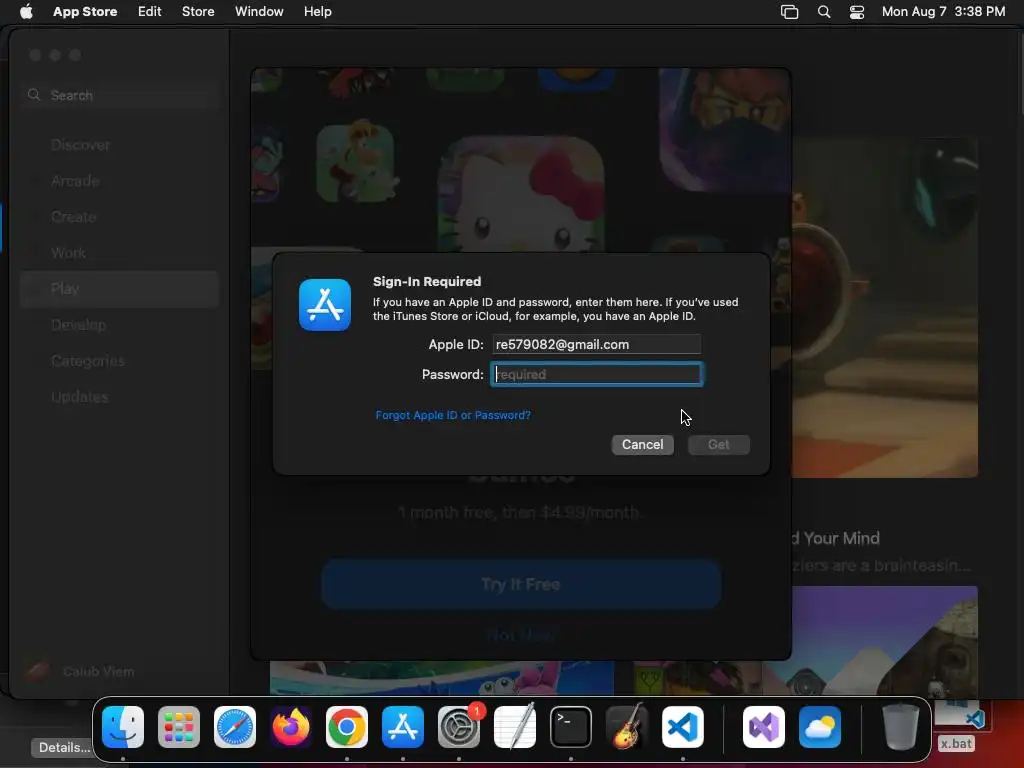The height and width of the screenshot is (768, 1024).
Task: Launch Safari from the dock
Action: point(235,727)
